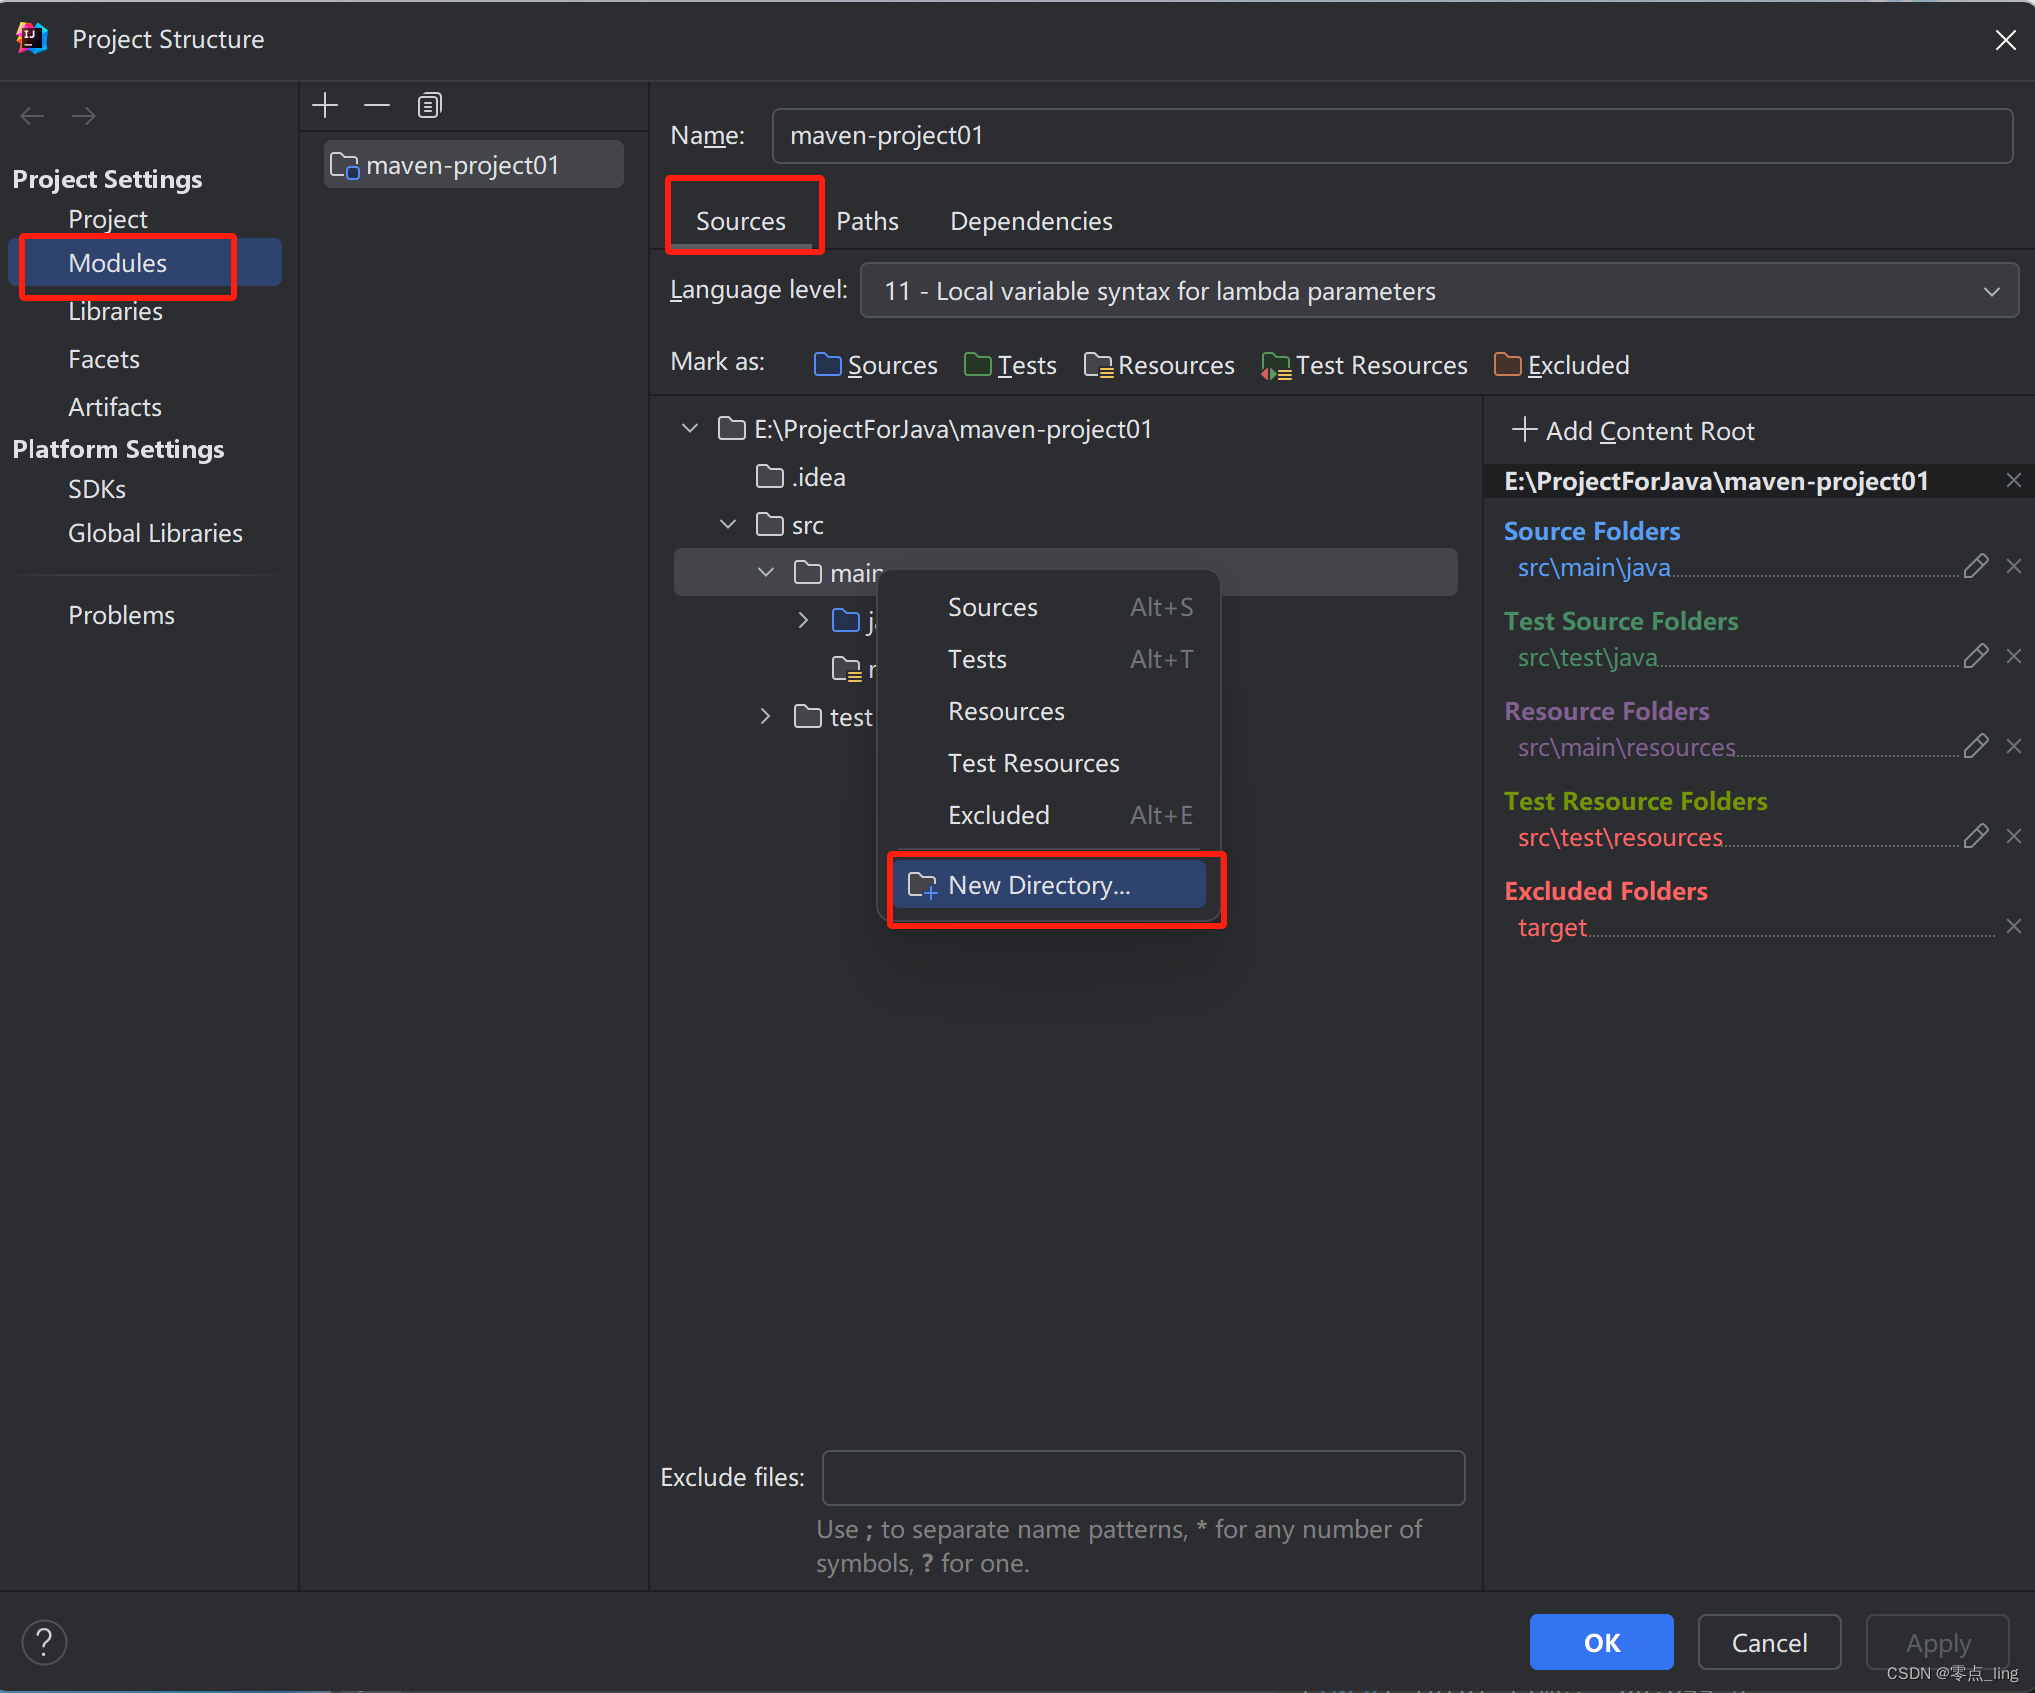Select Excluded in the context menu

998,815
